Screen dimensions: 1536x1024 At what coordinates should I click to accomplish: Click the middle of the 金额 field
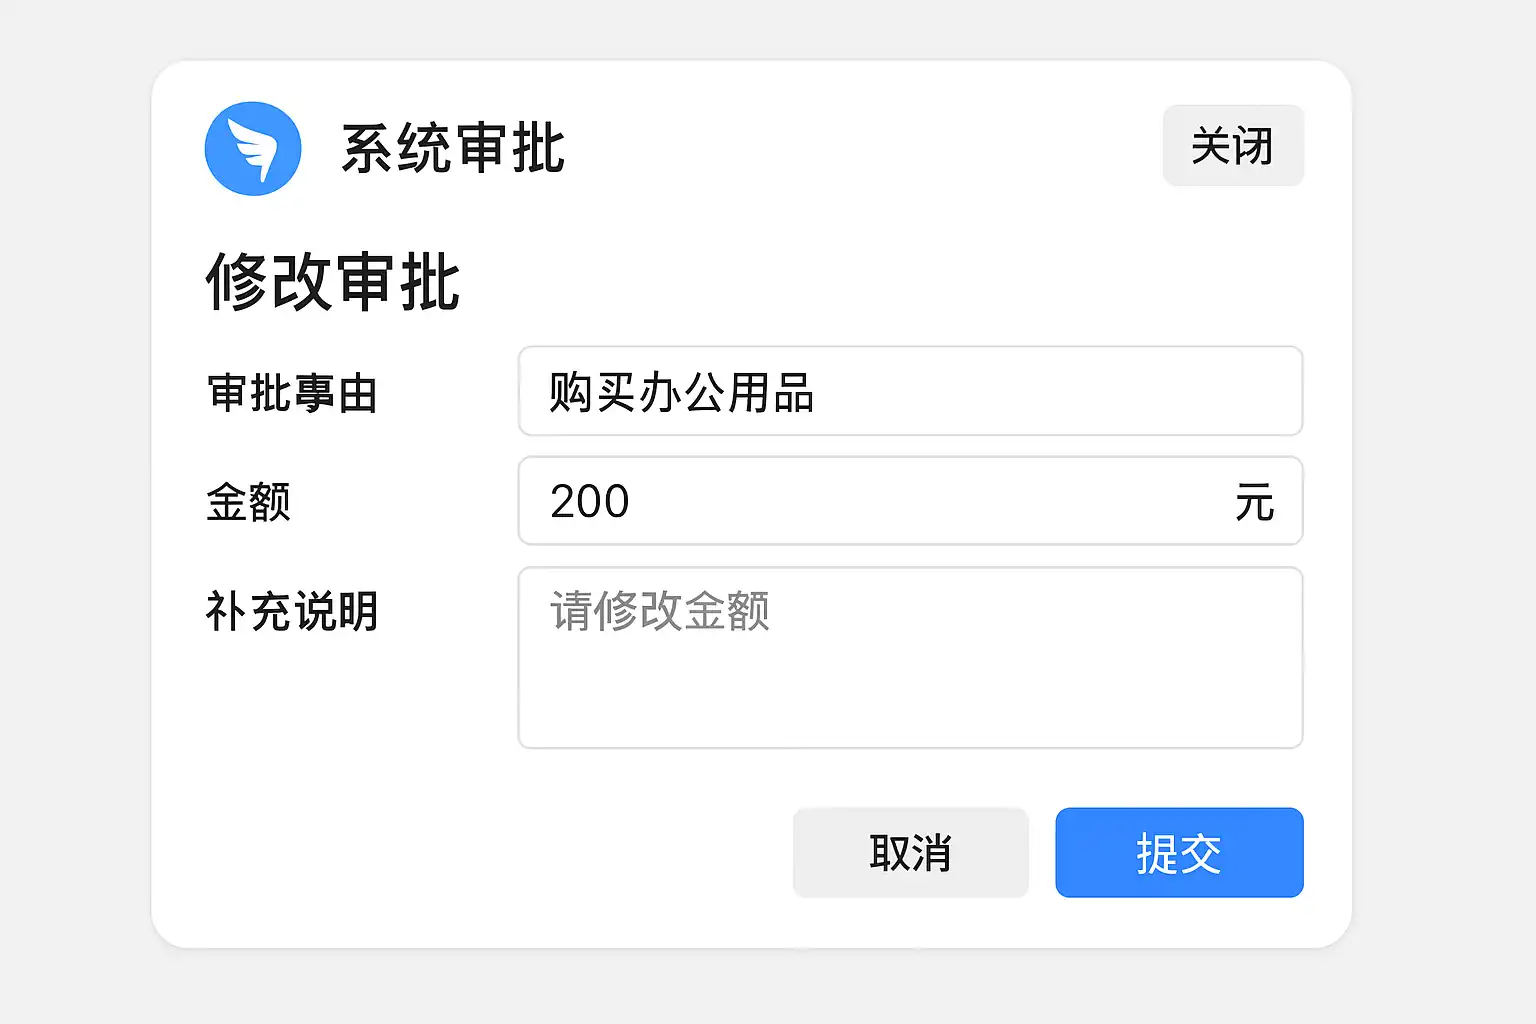tap(910, 501)
